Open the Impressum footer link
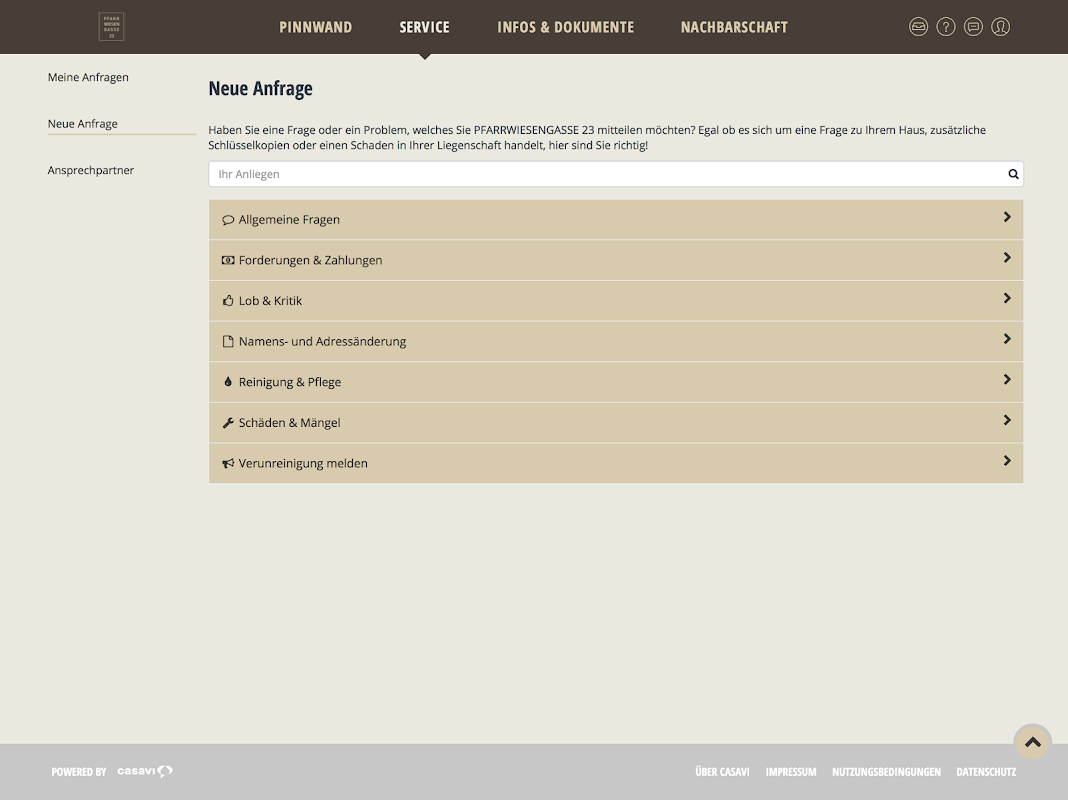This screenshot has height=800, width=1068. pyautogui.click(x=791, y=772)
